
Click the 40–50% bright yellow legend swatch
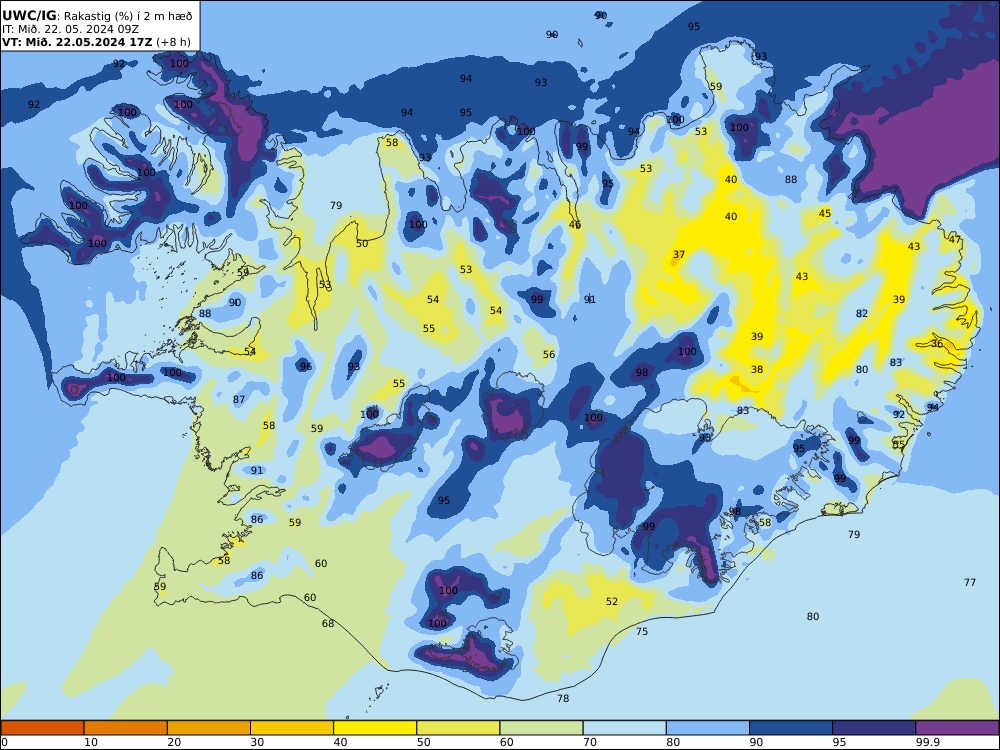(x=375, y=728)
